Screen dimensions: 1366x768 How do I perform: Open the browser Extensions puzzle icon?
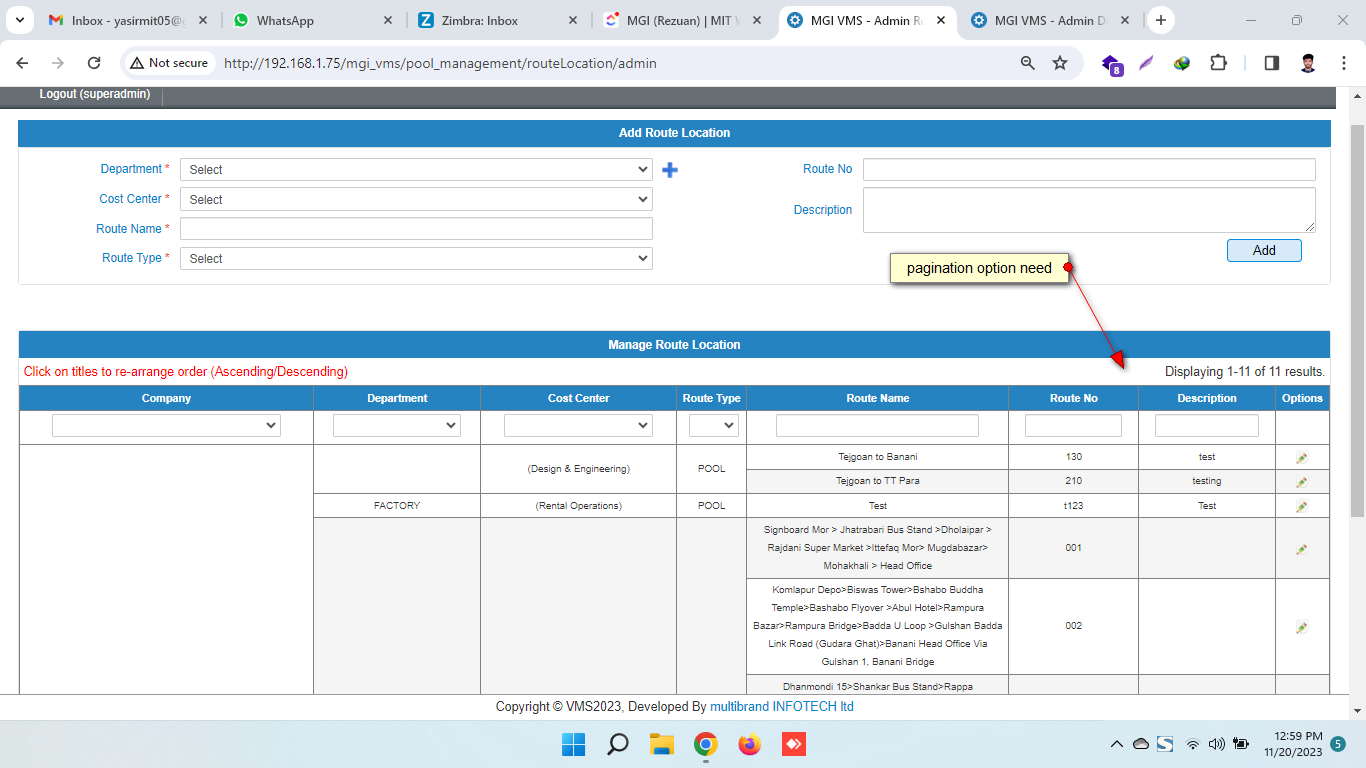pyautogui.click(x=1218, y=63)
